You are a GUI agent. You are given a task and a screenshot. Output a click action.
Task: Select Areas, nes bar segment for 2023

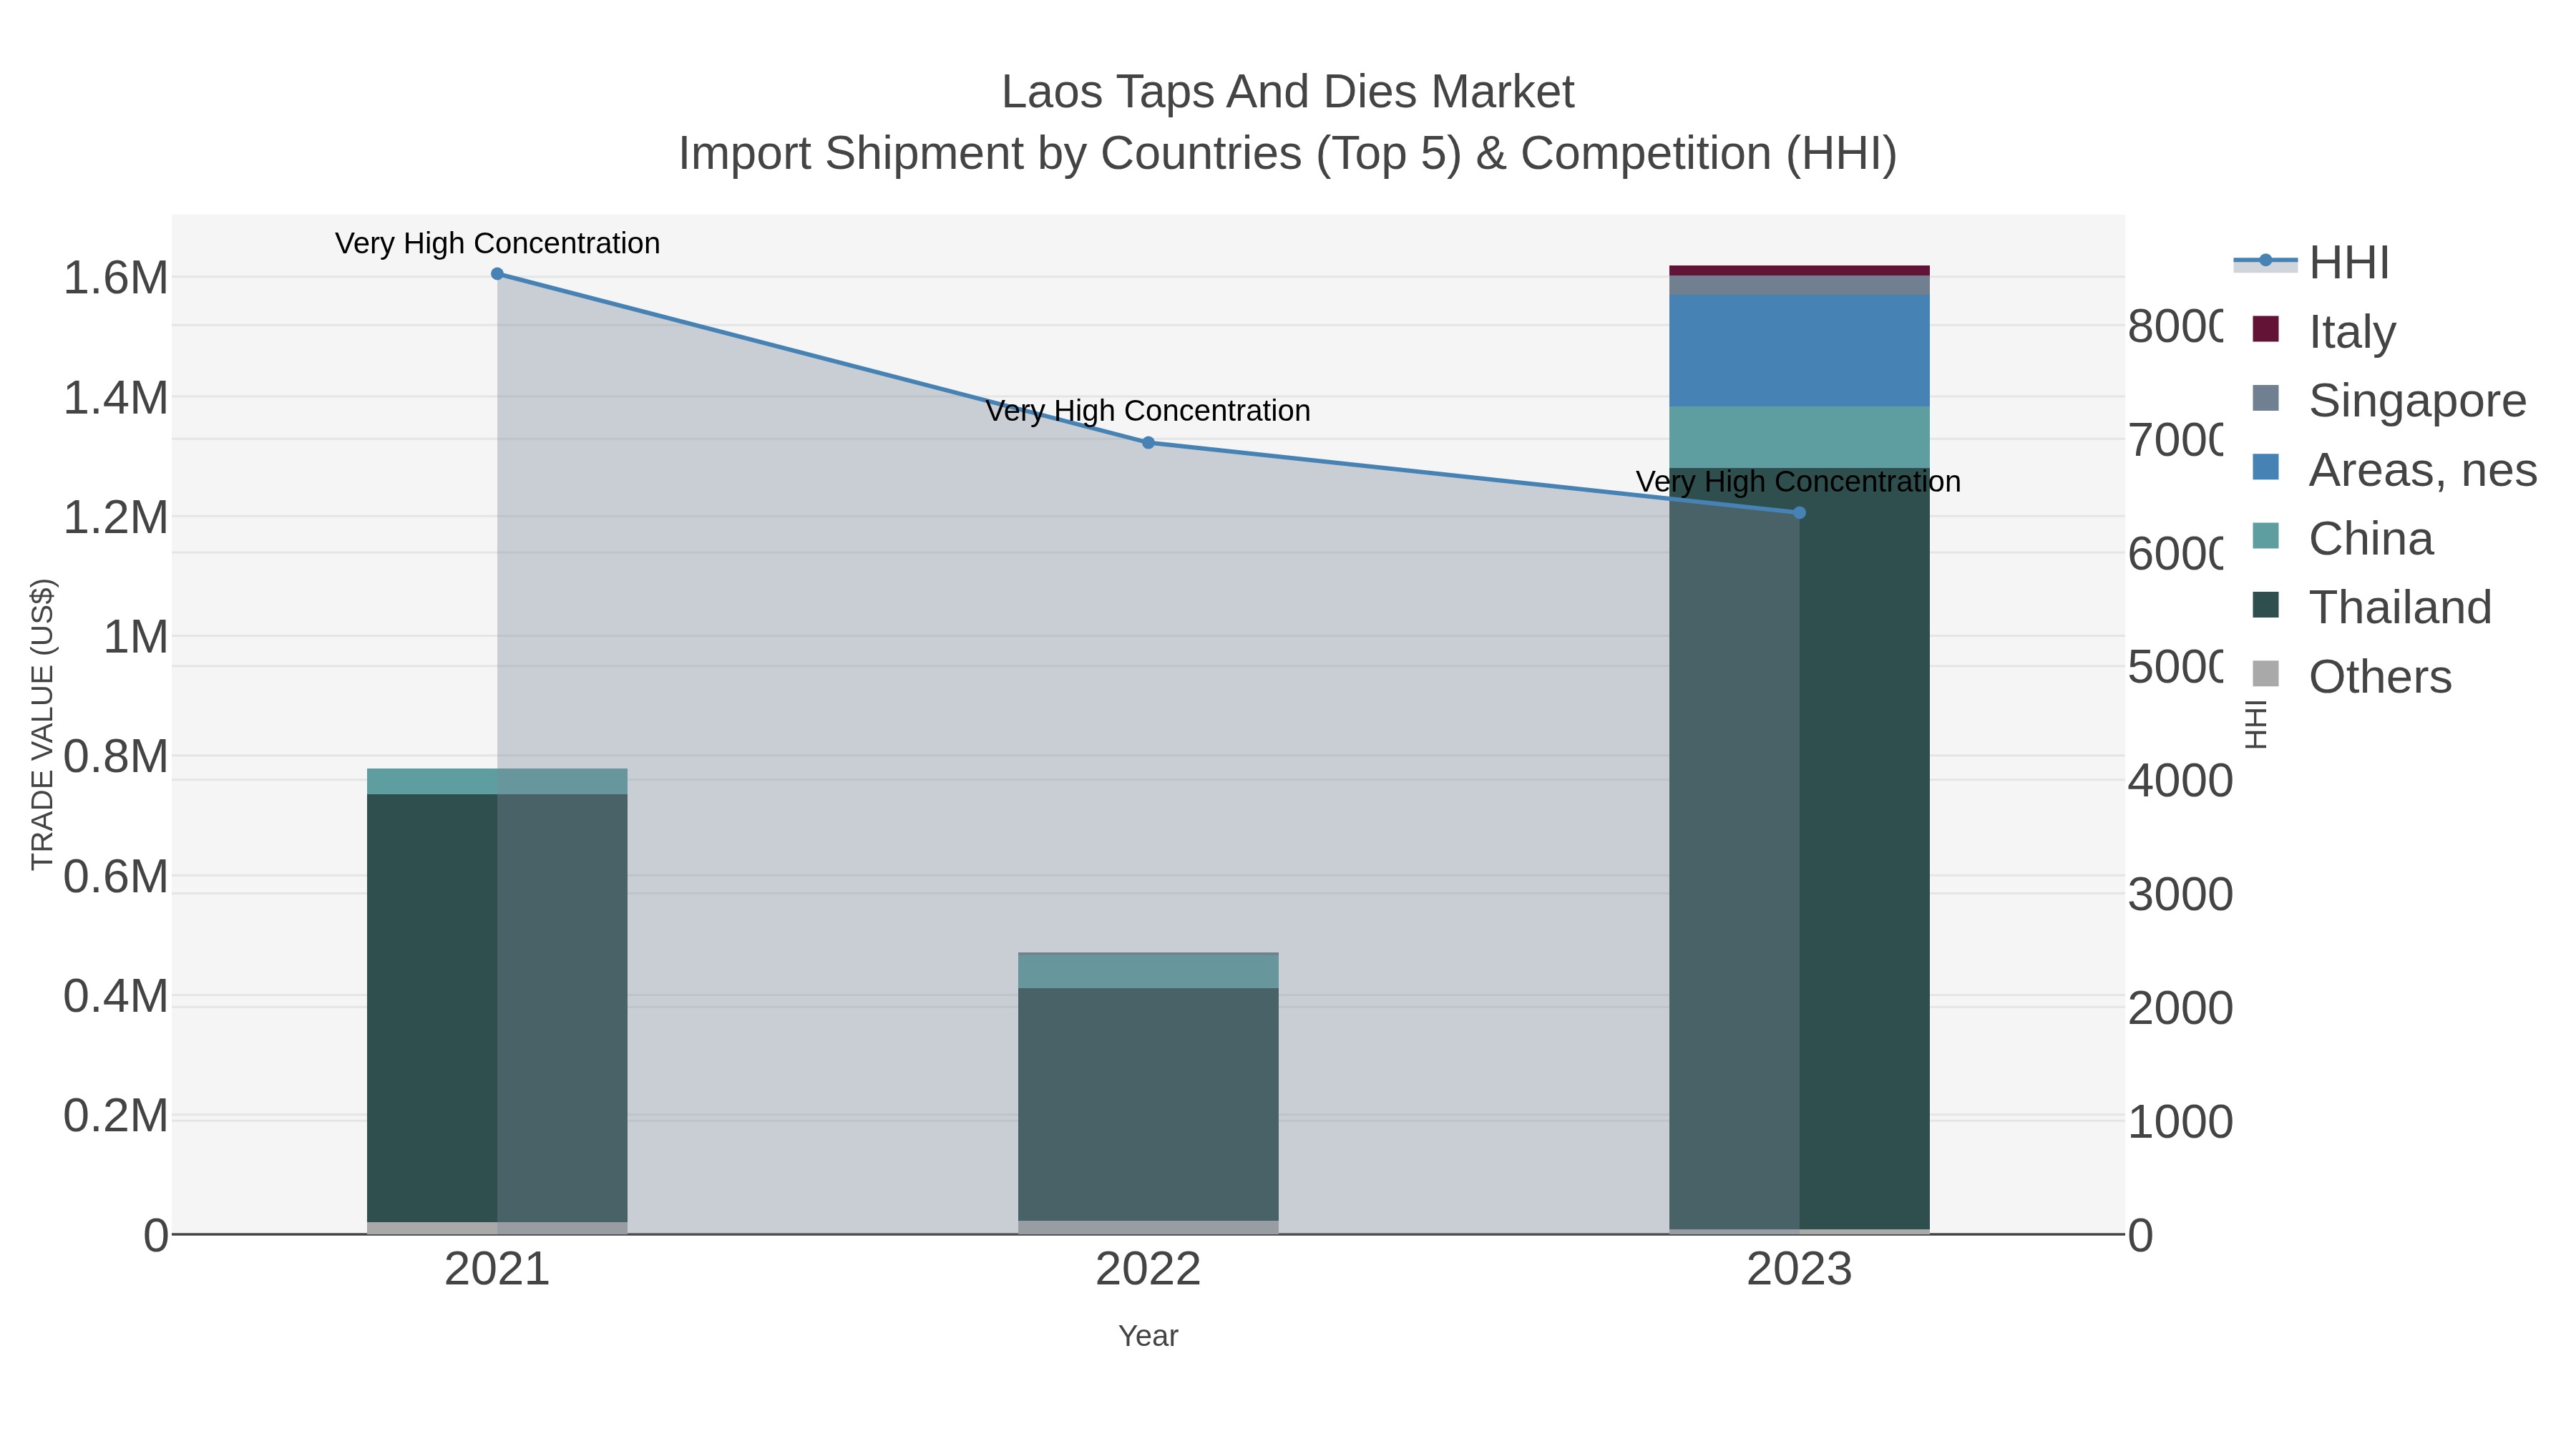[x=1799, y=351]
